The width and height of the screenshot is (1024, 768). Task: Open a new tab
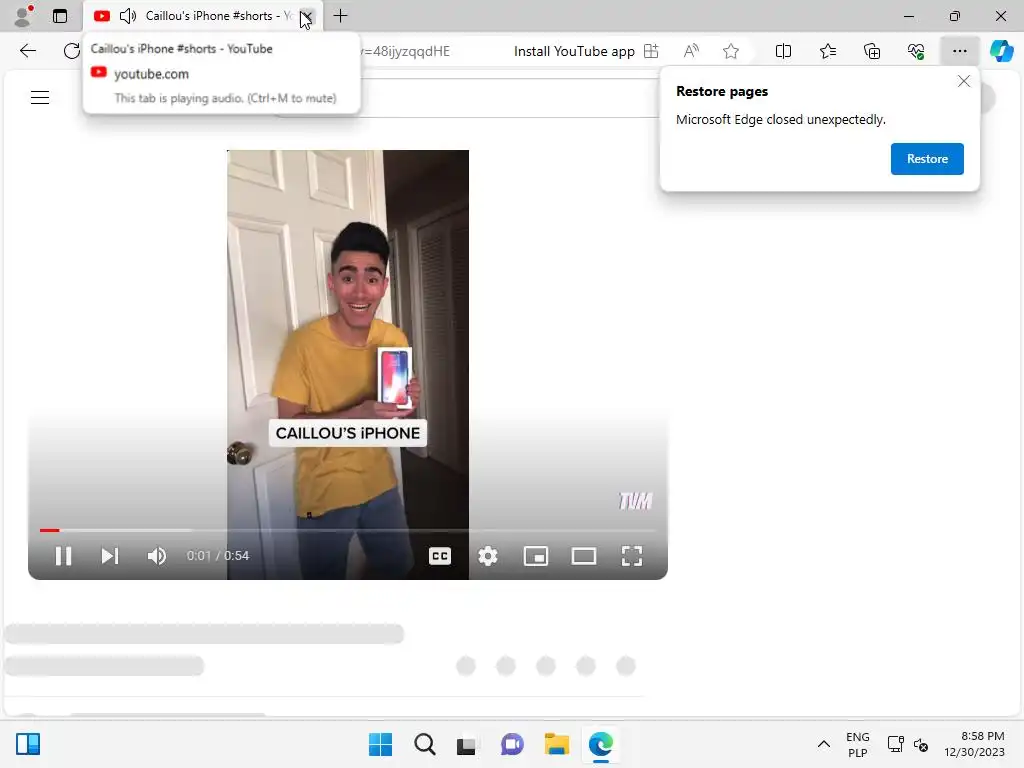click(x=340, y=16)
